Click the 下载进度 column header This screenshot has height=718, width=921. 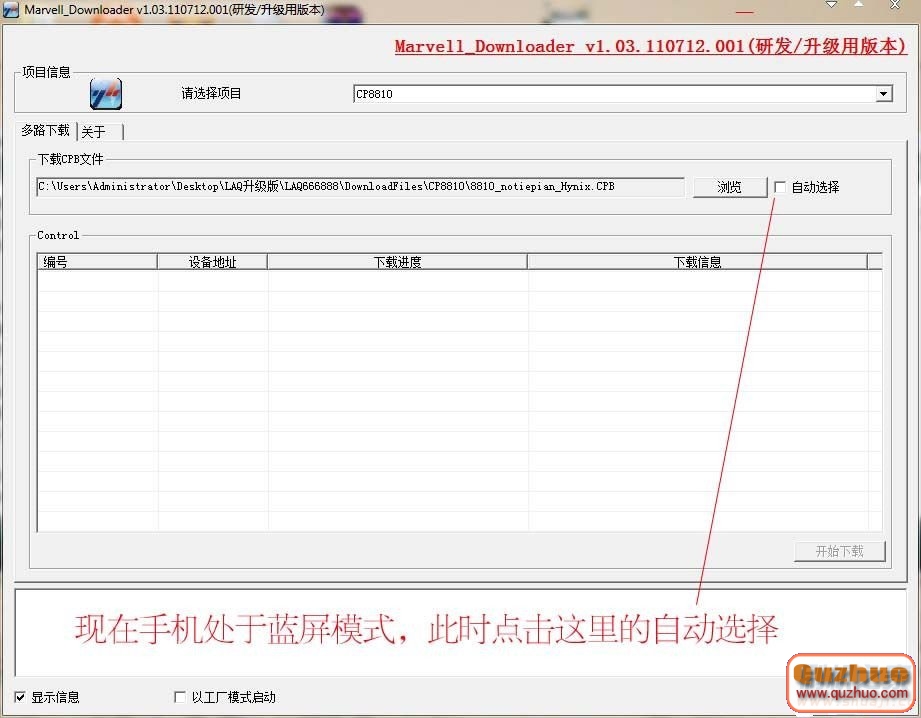[x=398, y=262]
